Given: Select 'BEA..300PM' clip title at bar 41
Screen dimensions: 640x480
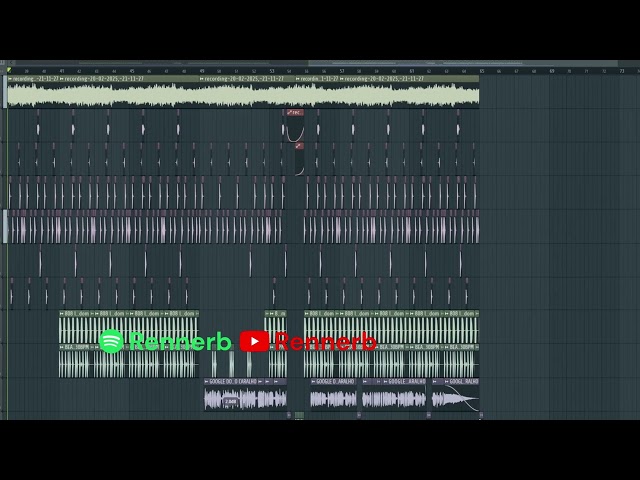Looking at the screenshot, I should [x=77, y=347].
